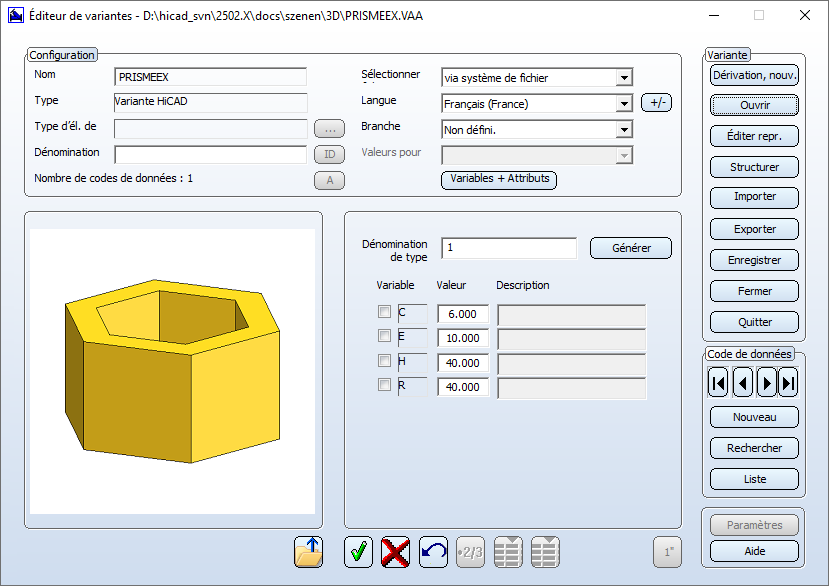This screenshot has height=586, width=829.
Task: Click the Variables + Attributs button
Action: click(x=499, y=179)
